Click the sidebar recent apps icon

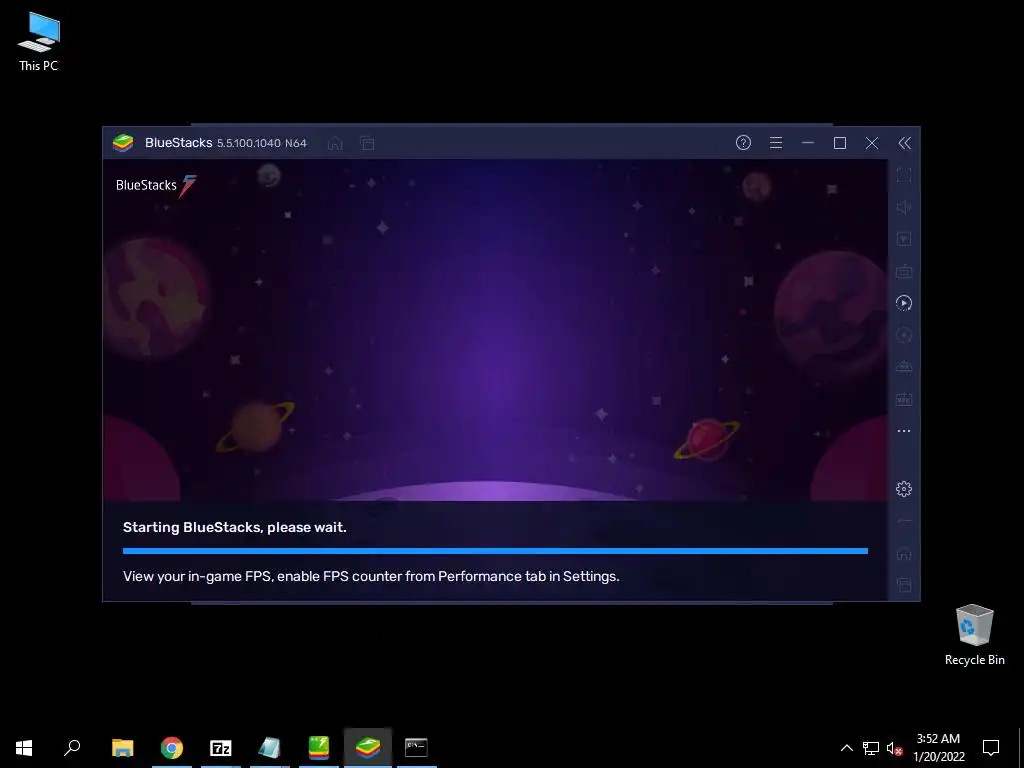tap(904, 584)
